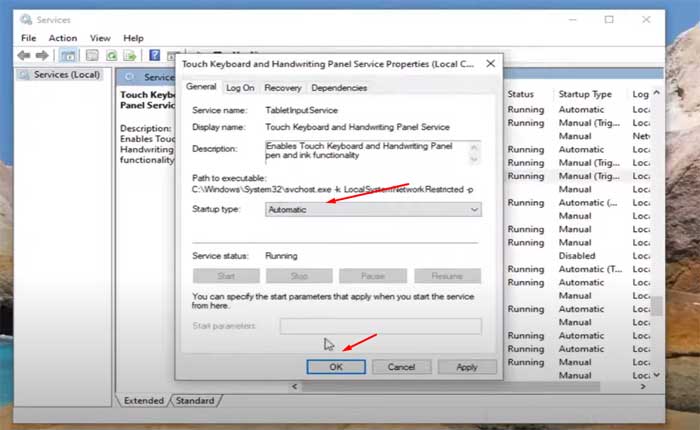700x430 pixels.
Task: Click the green Refresh toolbar icon
Action: point(111,55)
